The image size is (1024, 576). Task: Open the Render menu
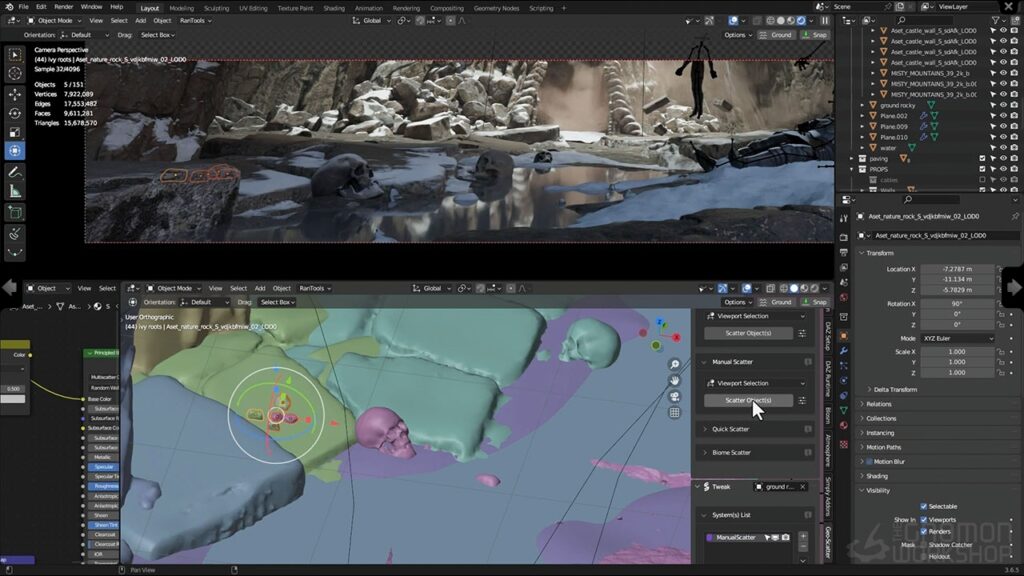[x=63, y=7]
